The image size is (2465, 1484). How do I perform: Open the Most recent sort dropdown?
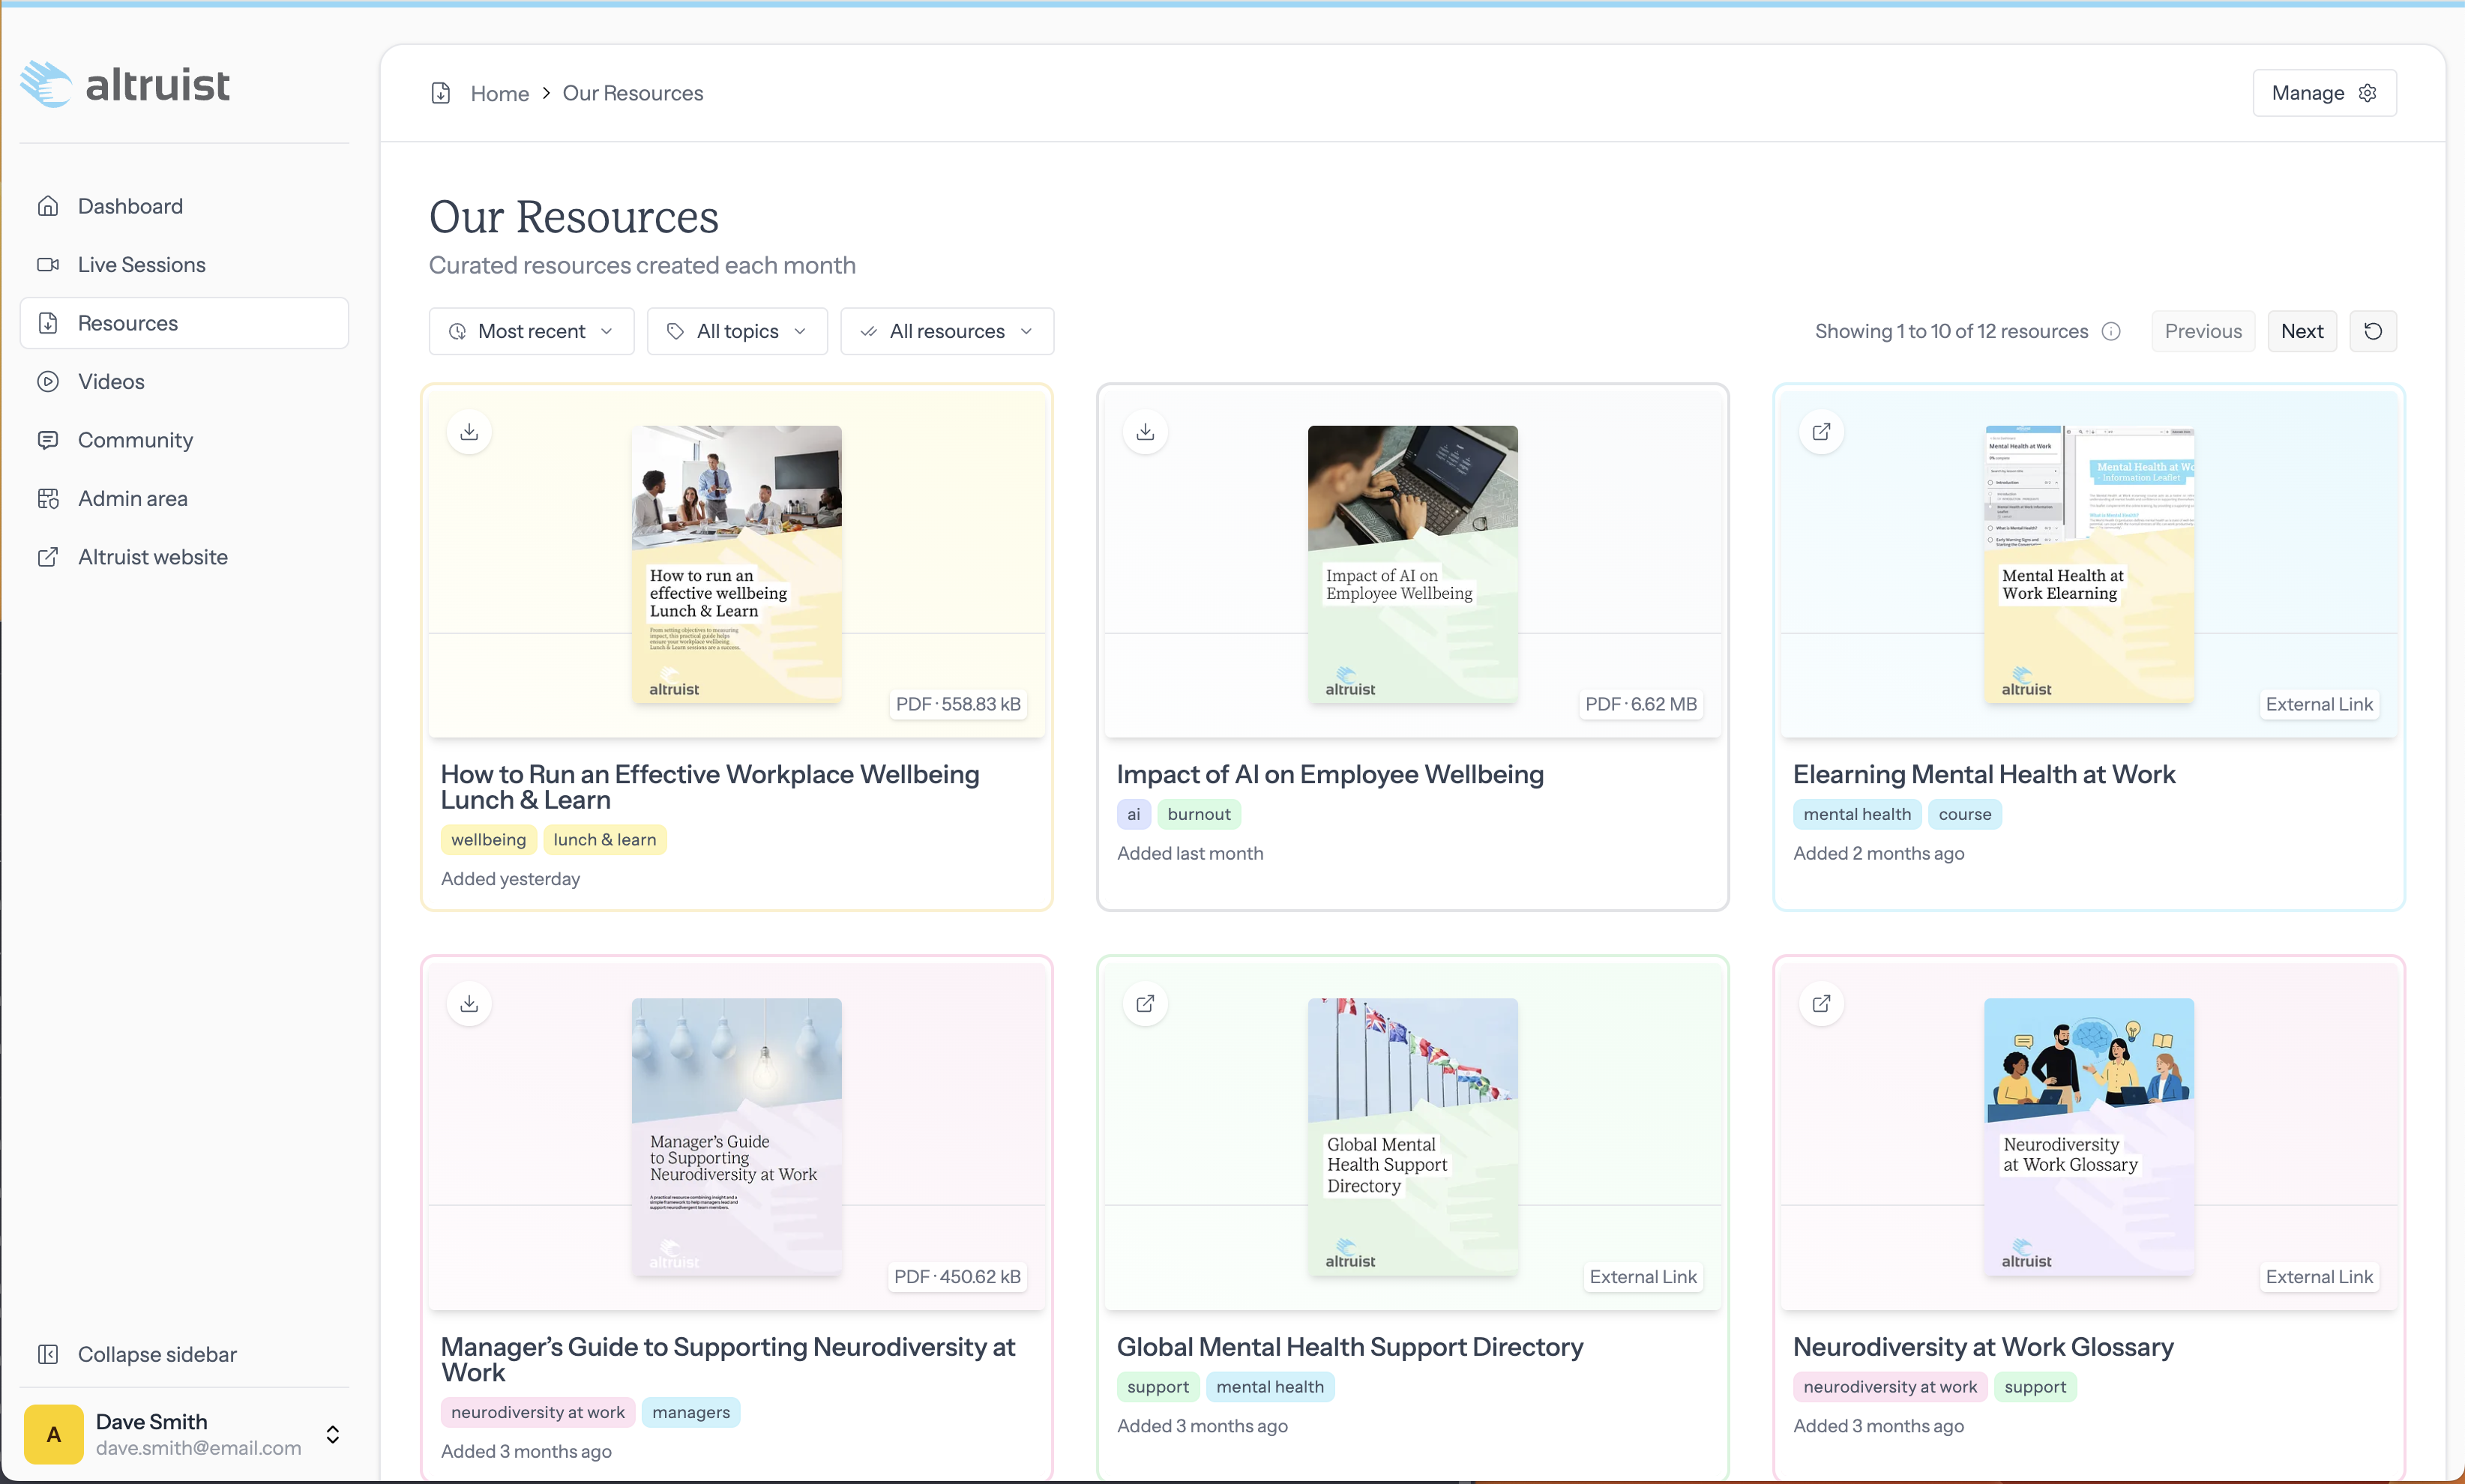(x=531, y=331)
